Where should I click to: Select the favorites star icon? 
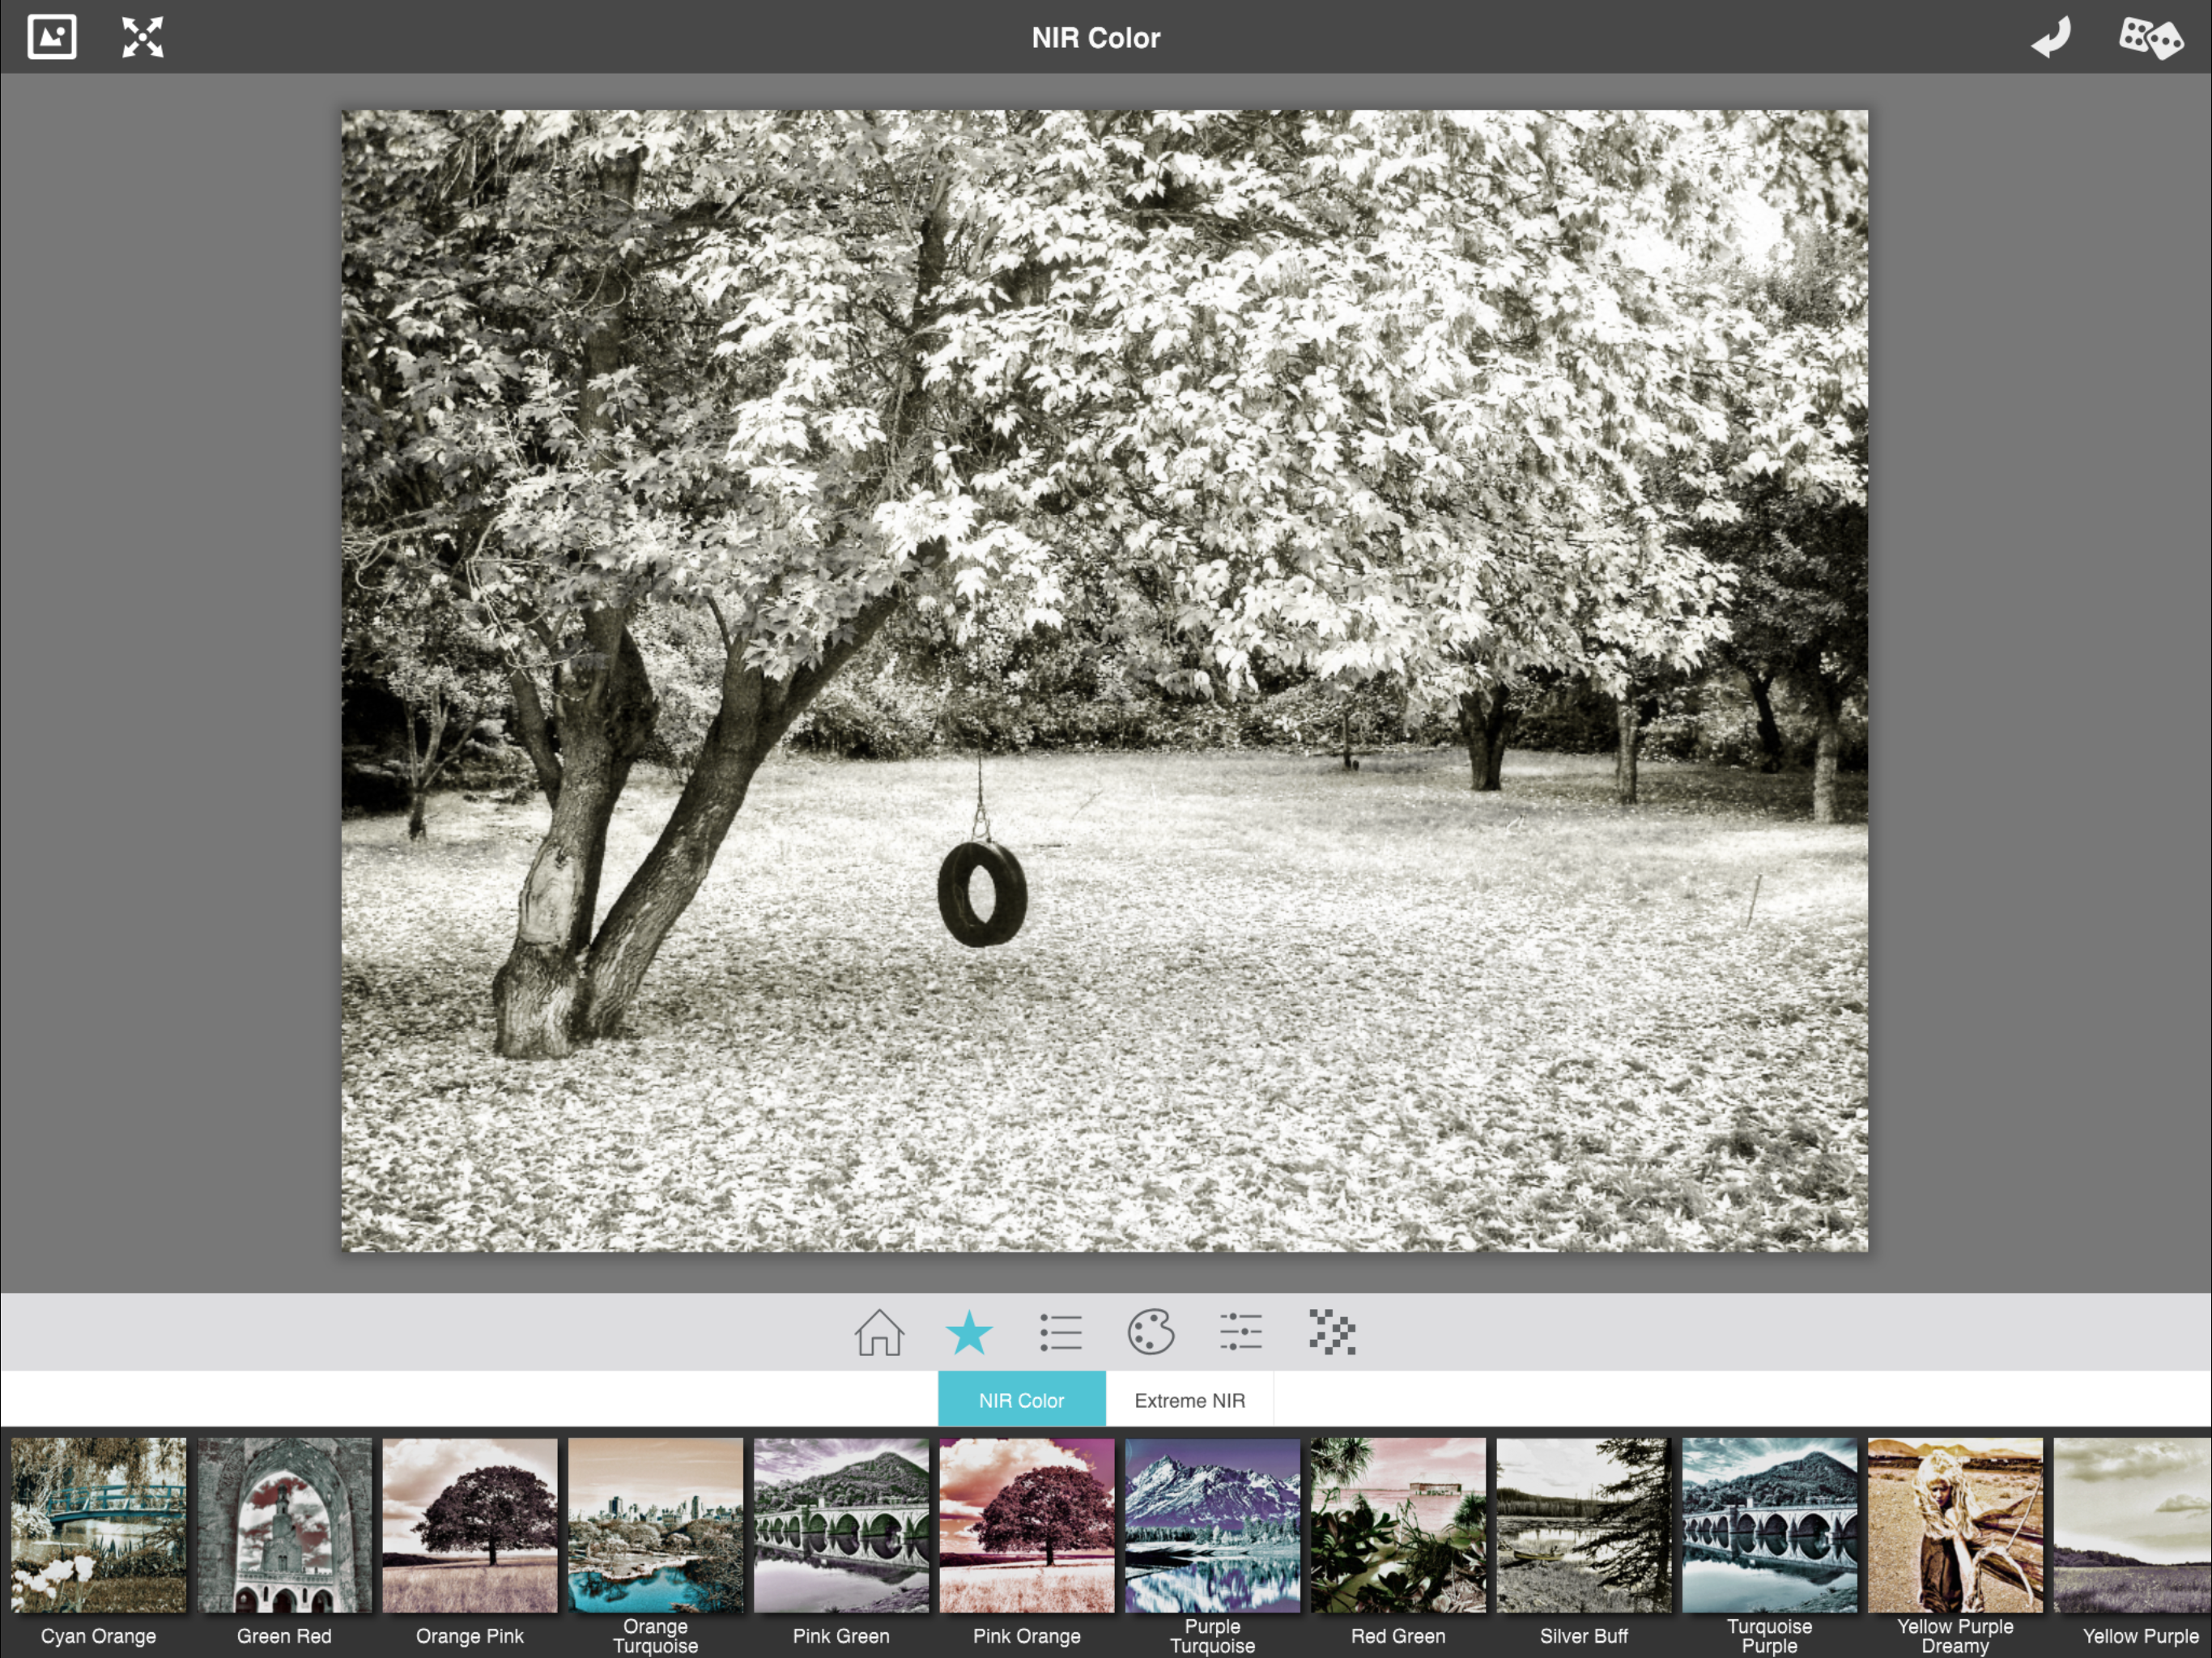pyautogui.click(x=968, y=1332)
